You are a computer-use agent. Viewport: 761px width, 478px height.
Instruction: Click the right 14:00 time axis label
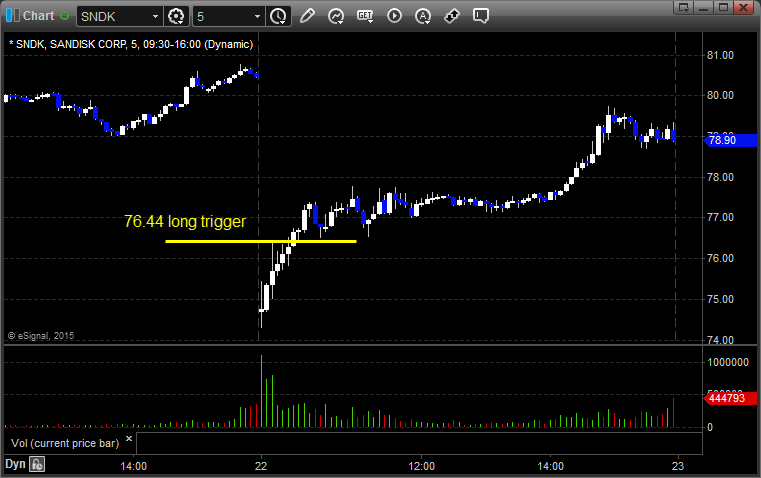point(550,466)
